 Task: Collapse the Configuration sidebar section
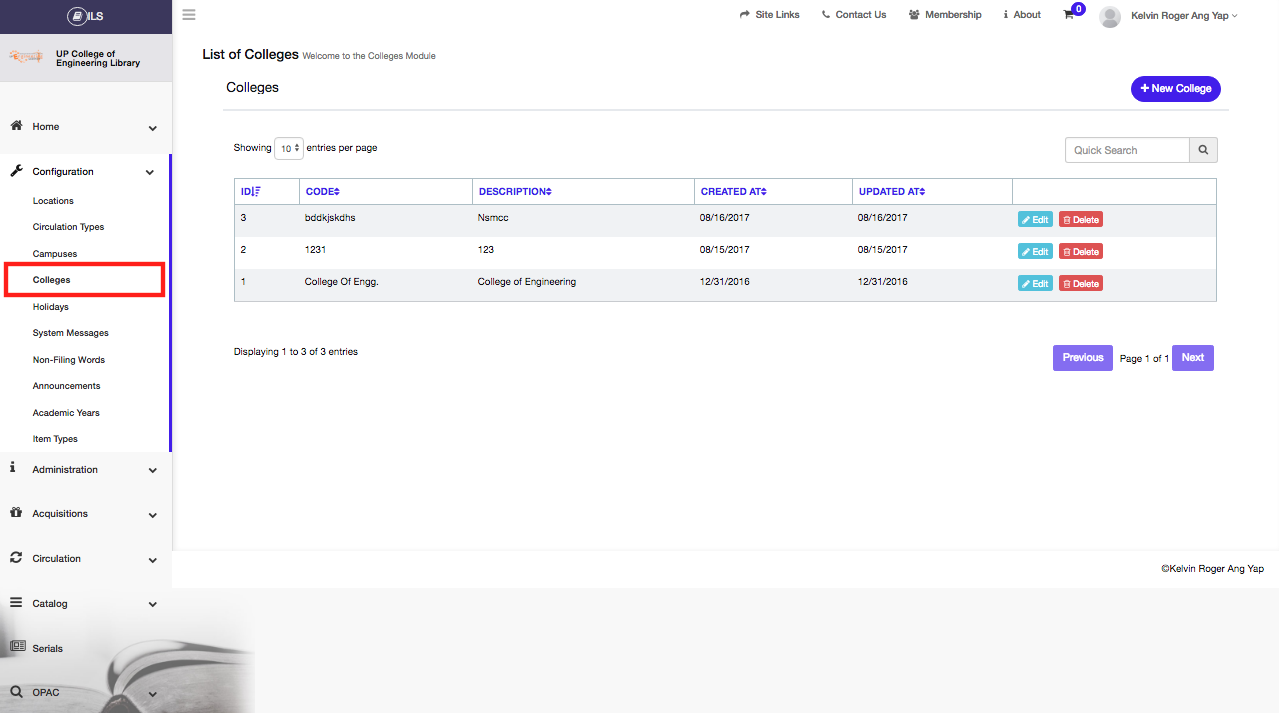84,172
